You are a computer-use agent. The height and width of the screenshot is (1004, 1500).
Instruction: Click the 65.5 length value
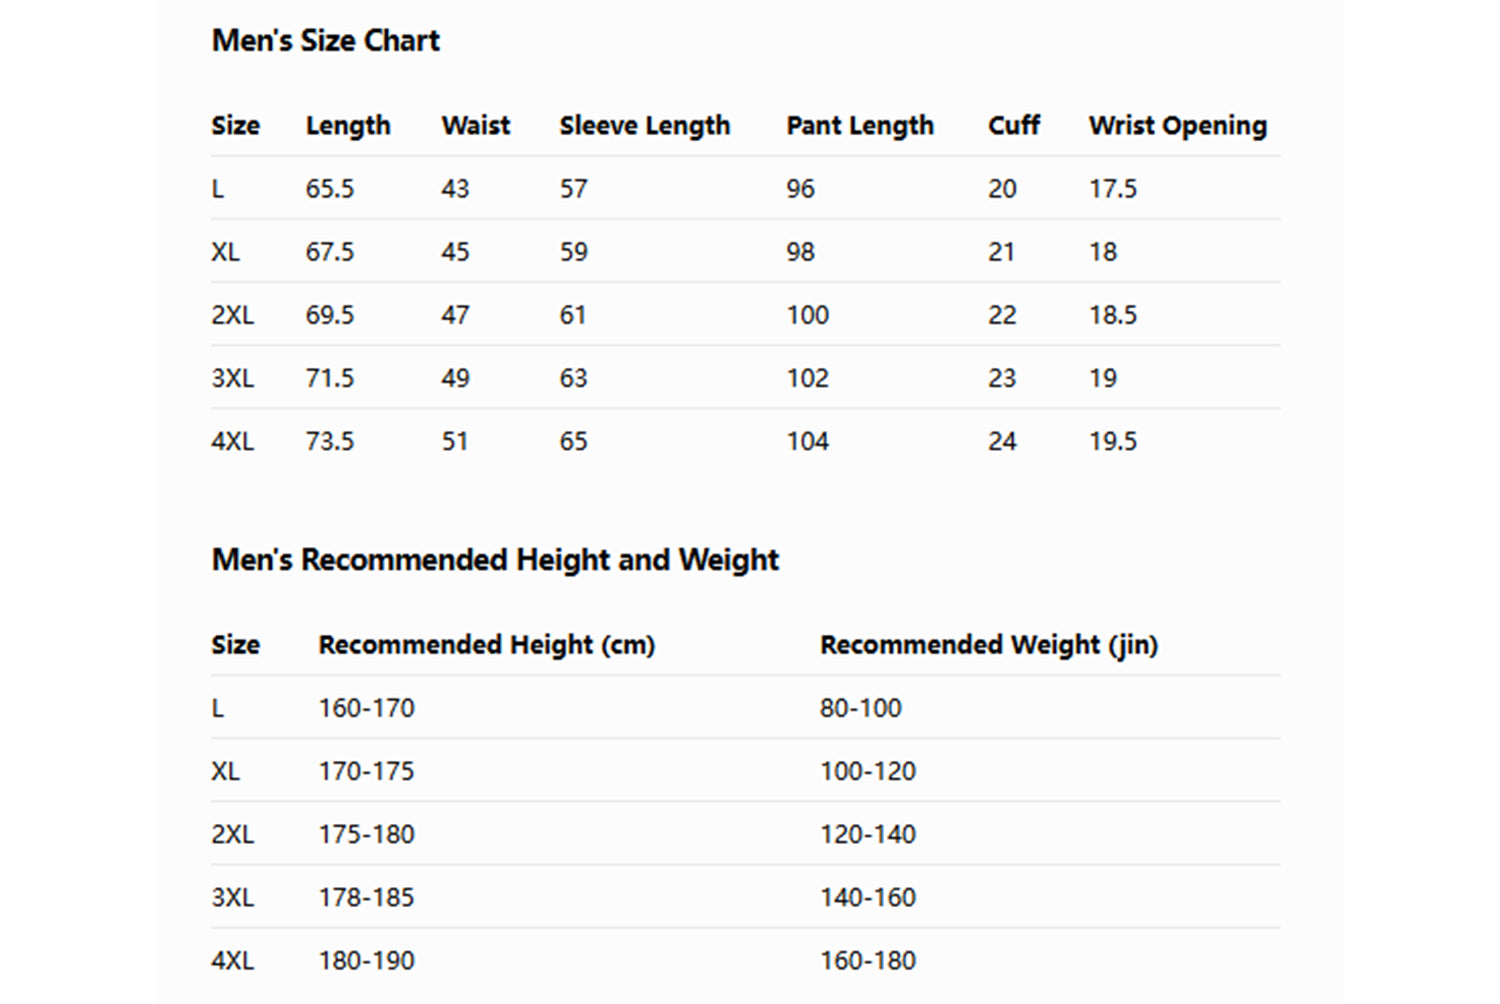[x=330, y=189]
